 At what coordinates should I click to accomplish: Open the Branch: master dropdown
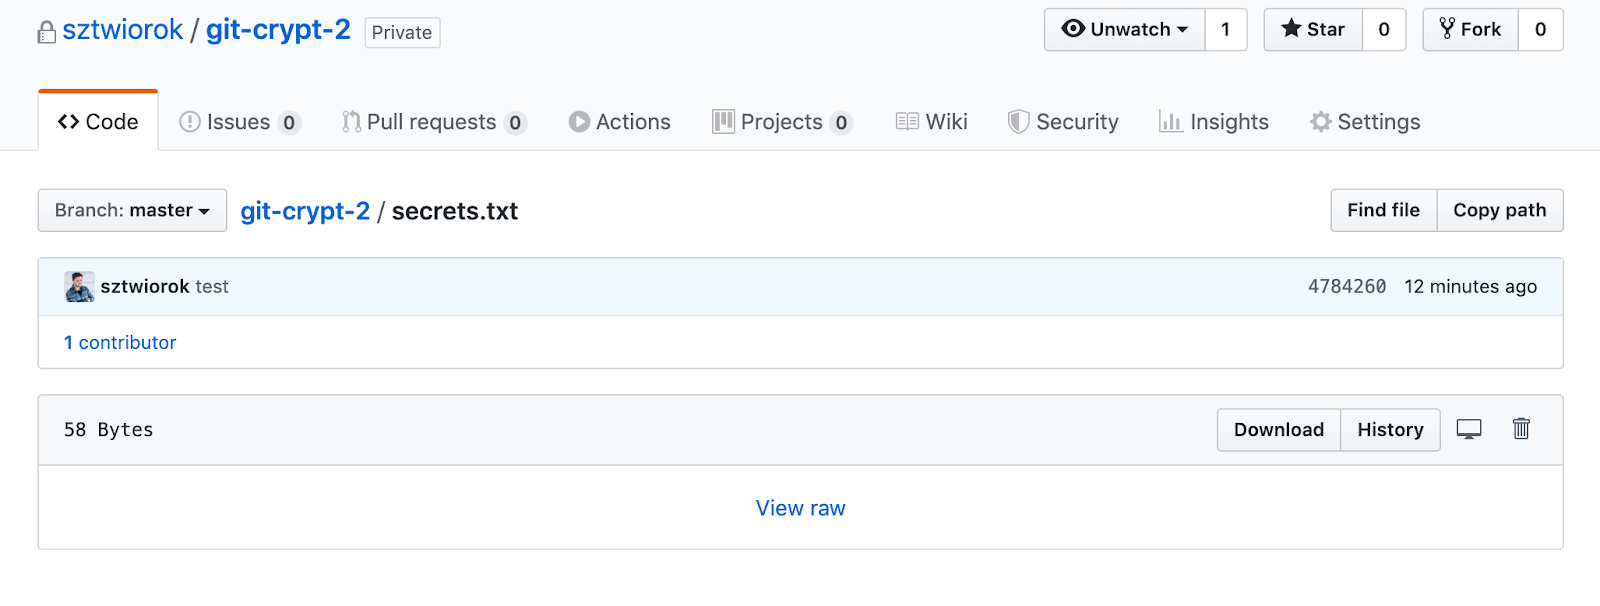coord(131,210)
